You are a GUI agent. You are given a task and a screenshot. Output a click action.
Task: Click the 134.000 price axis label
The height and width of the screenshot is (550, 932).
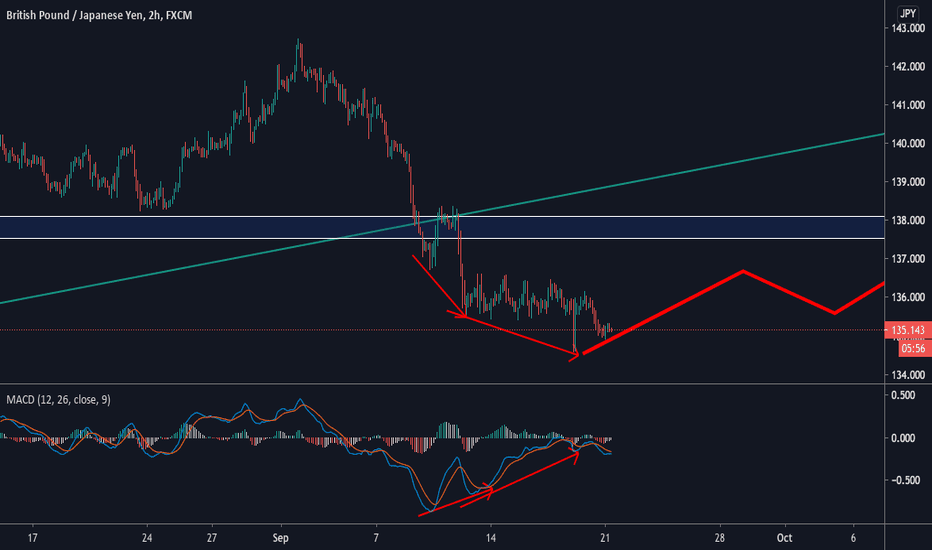[908, 375]
